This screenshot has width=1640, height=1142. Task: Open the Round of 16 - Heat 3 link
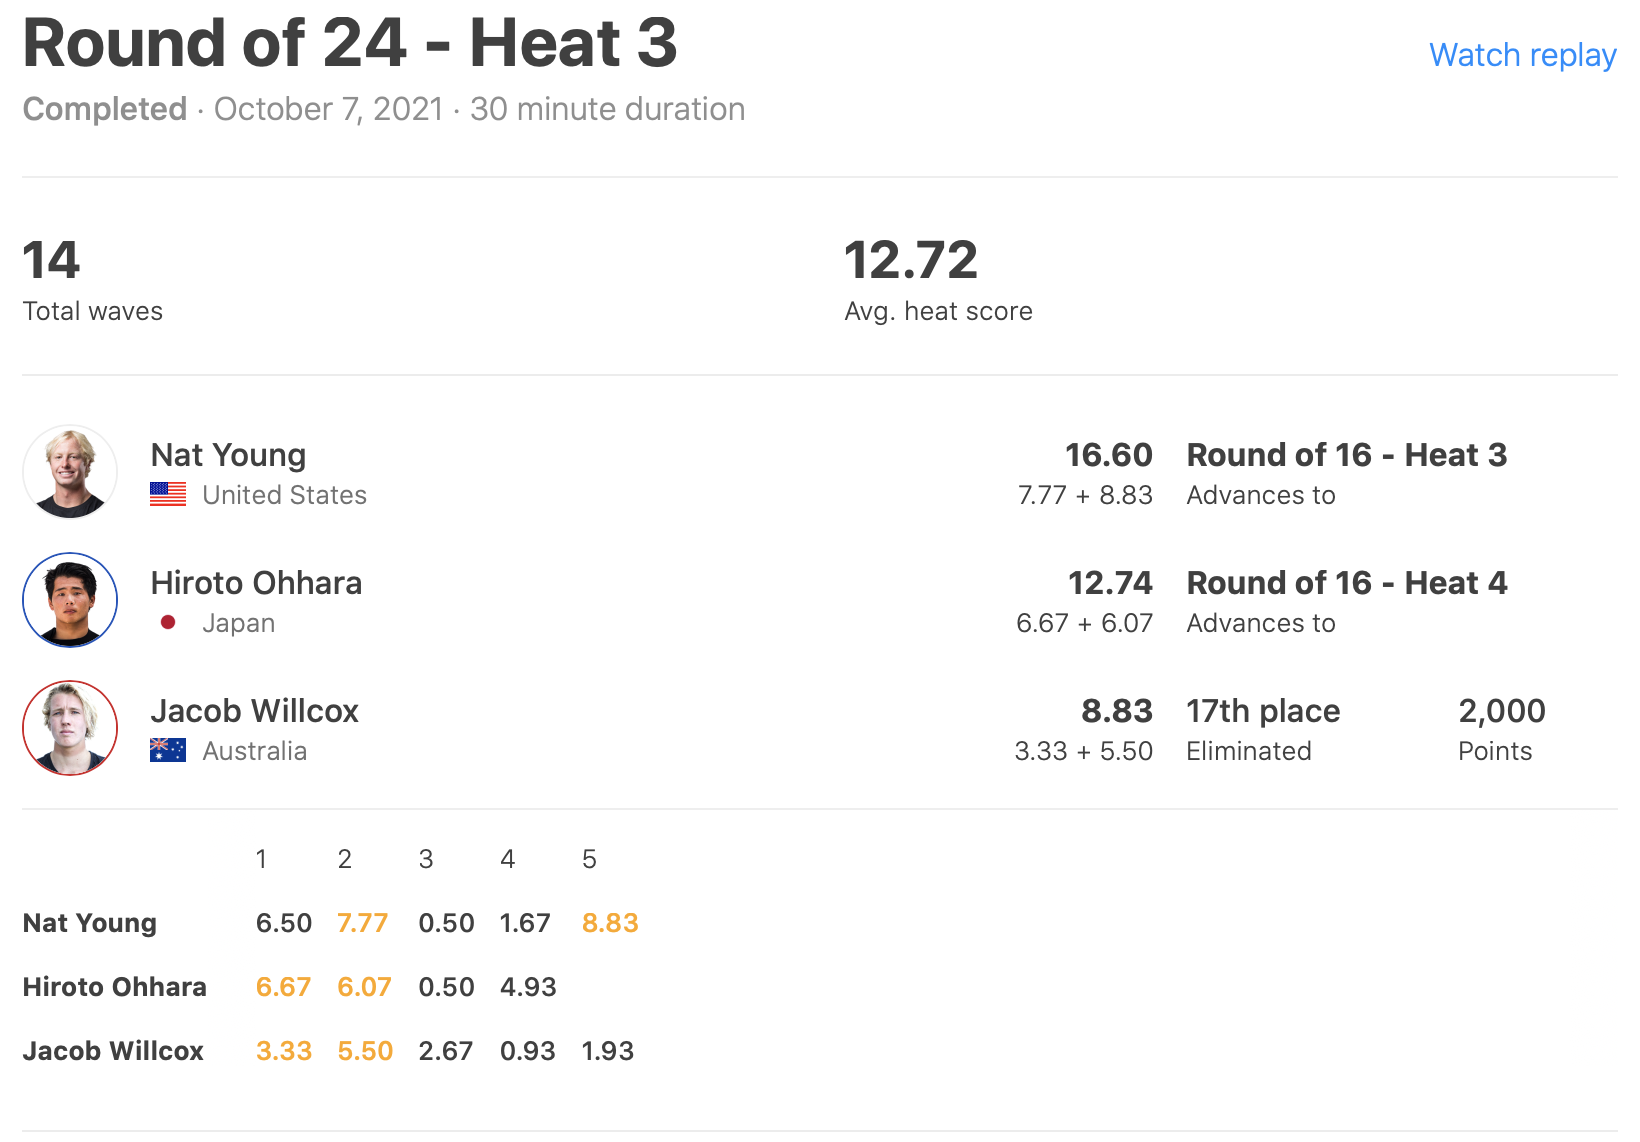[1346, 455]
